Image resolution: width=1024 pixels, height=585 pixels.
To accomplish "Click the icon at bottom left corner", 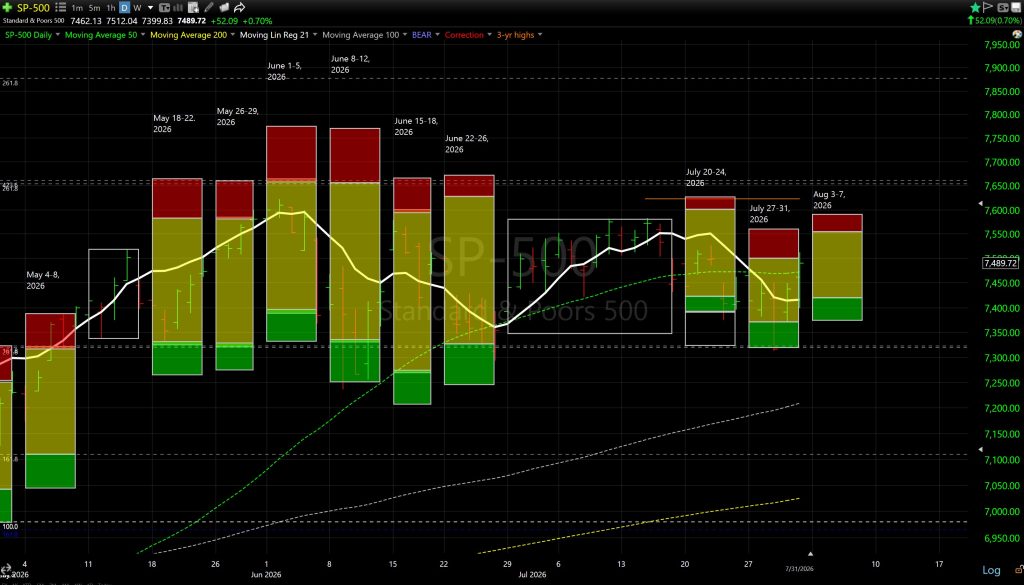I will click(x=5, y=569).
